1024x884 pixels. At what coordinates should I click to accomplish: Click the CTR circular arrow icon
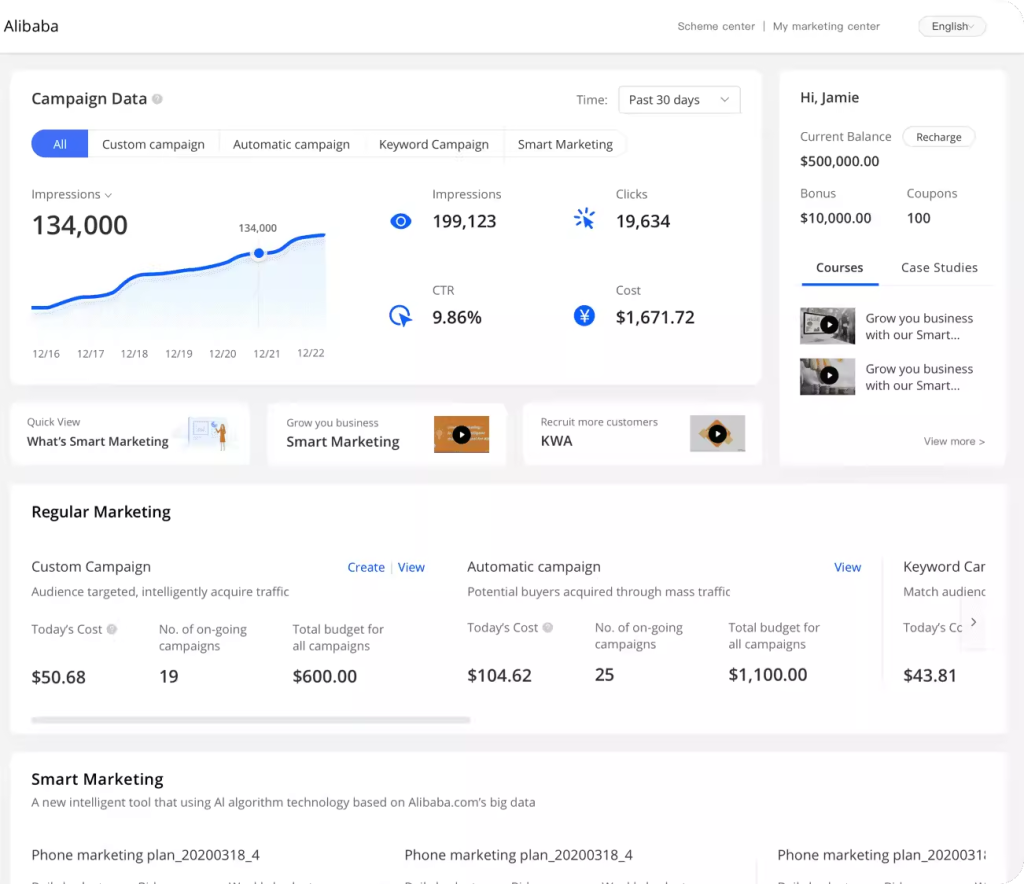pyautogui.click(x=400, y=317)
